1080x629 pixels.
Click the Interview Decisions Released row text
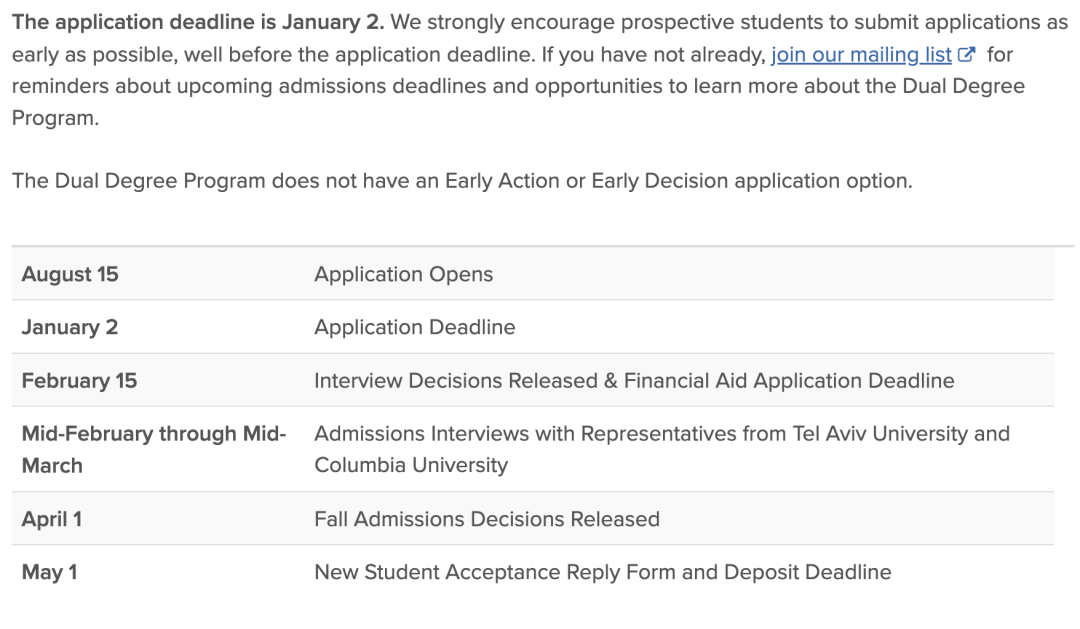[634, 381]
